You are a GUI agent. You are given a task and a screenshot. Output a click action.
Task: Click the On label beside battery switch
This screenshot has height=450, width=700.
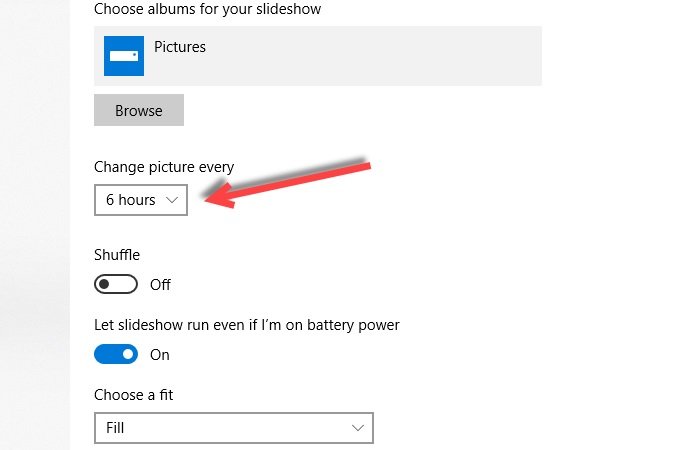[x=160, y=355]
